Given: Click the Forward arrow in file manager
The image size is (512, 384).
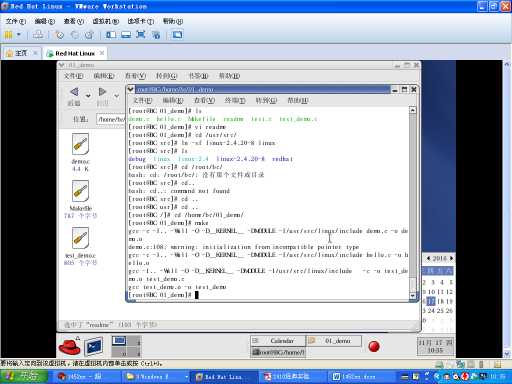Looking at the screenshot, I should point(102,92).
